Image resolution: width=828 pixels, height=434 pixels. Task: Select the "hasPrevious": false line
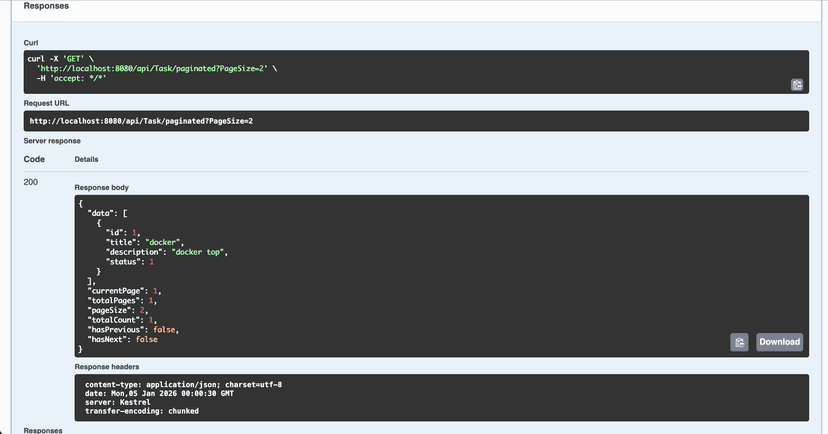click(133, 329)
